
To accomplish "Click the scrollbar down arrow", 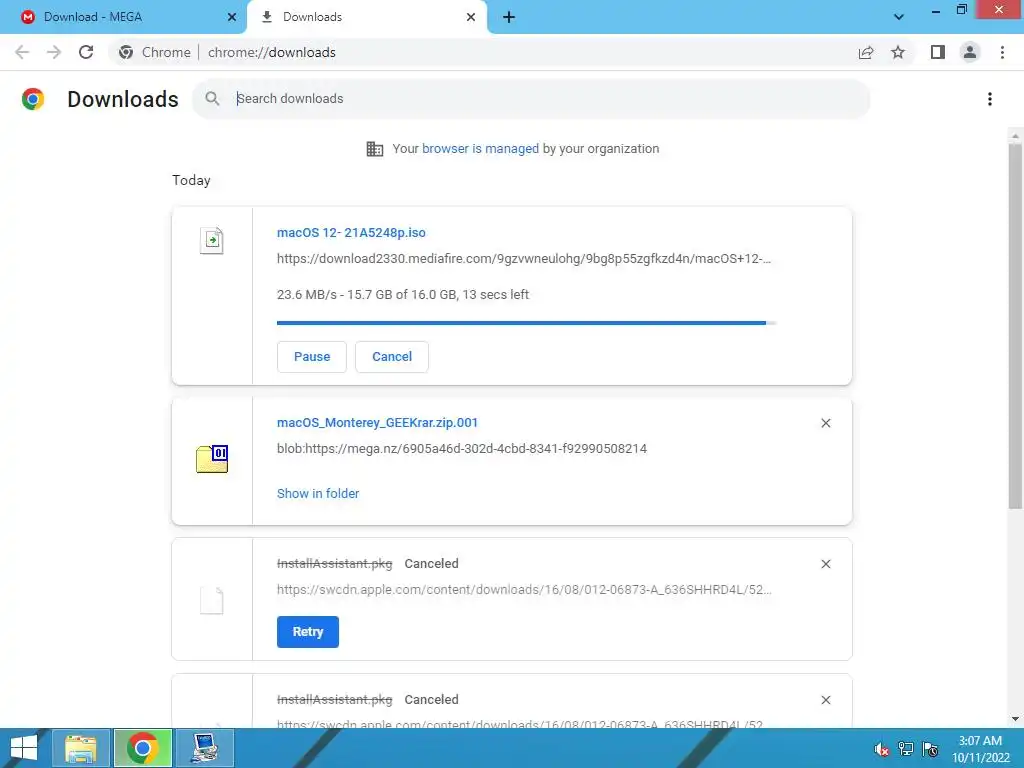I will pos(1015,719).
